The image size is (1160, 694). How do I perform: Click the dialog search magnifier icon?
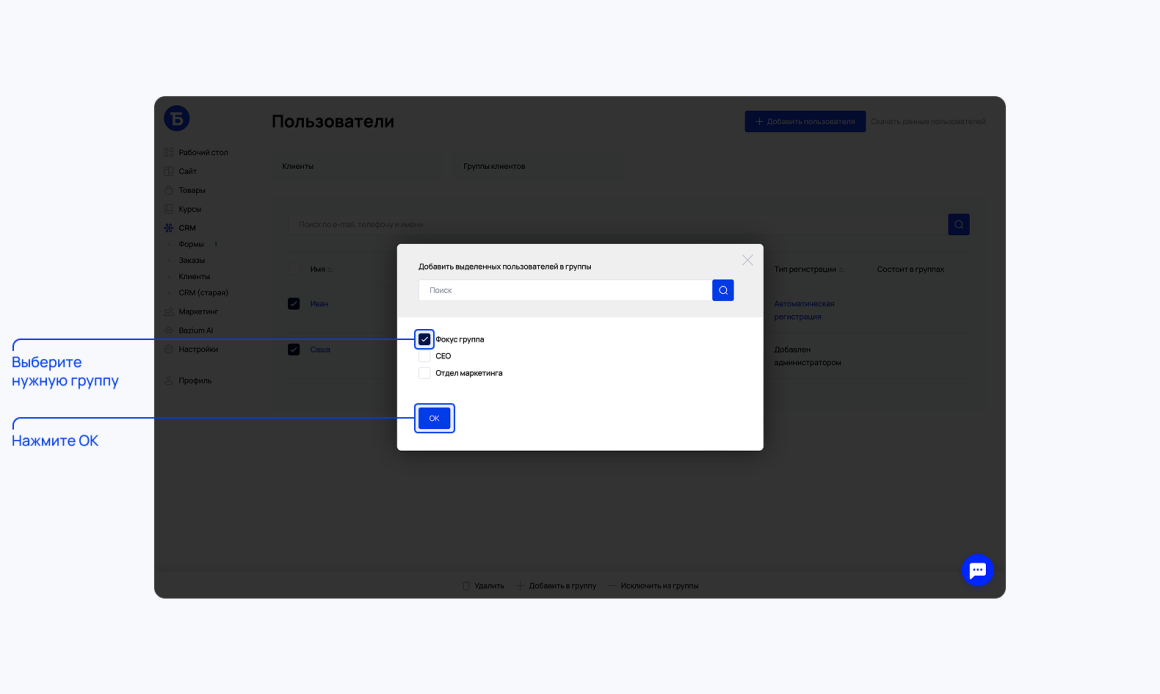tap(723, 290)
